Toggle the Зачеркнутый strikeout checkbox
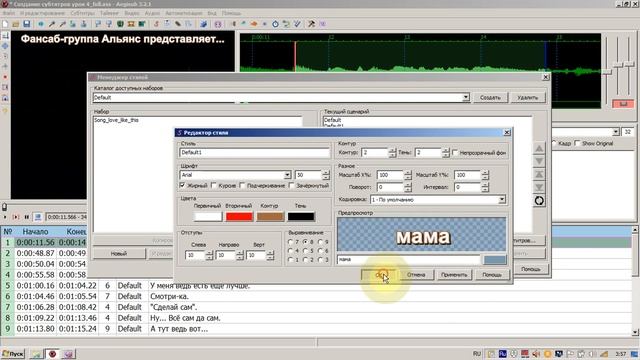The image size is (640, 360). click(291, 186)
